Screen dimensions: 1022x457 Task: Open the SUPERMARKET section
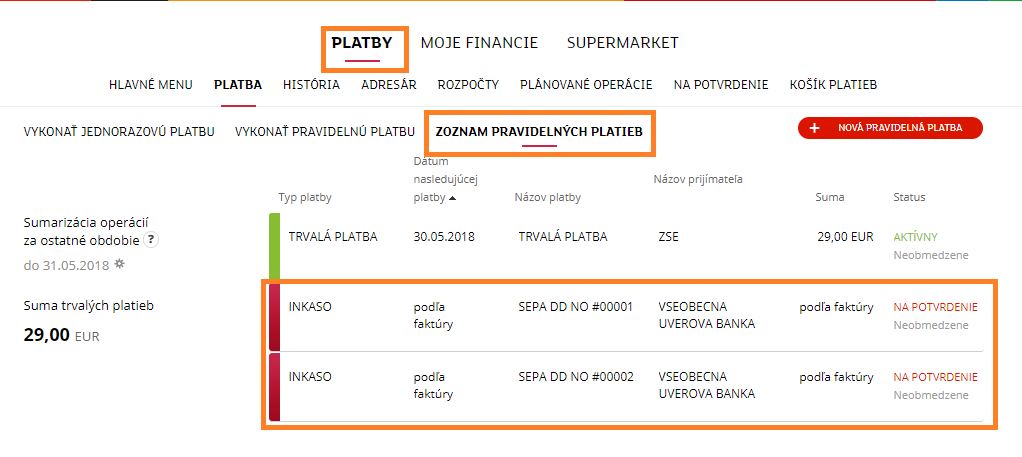[622, 43]
